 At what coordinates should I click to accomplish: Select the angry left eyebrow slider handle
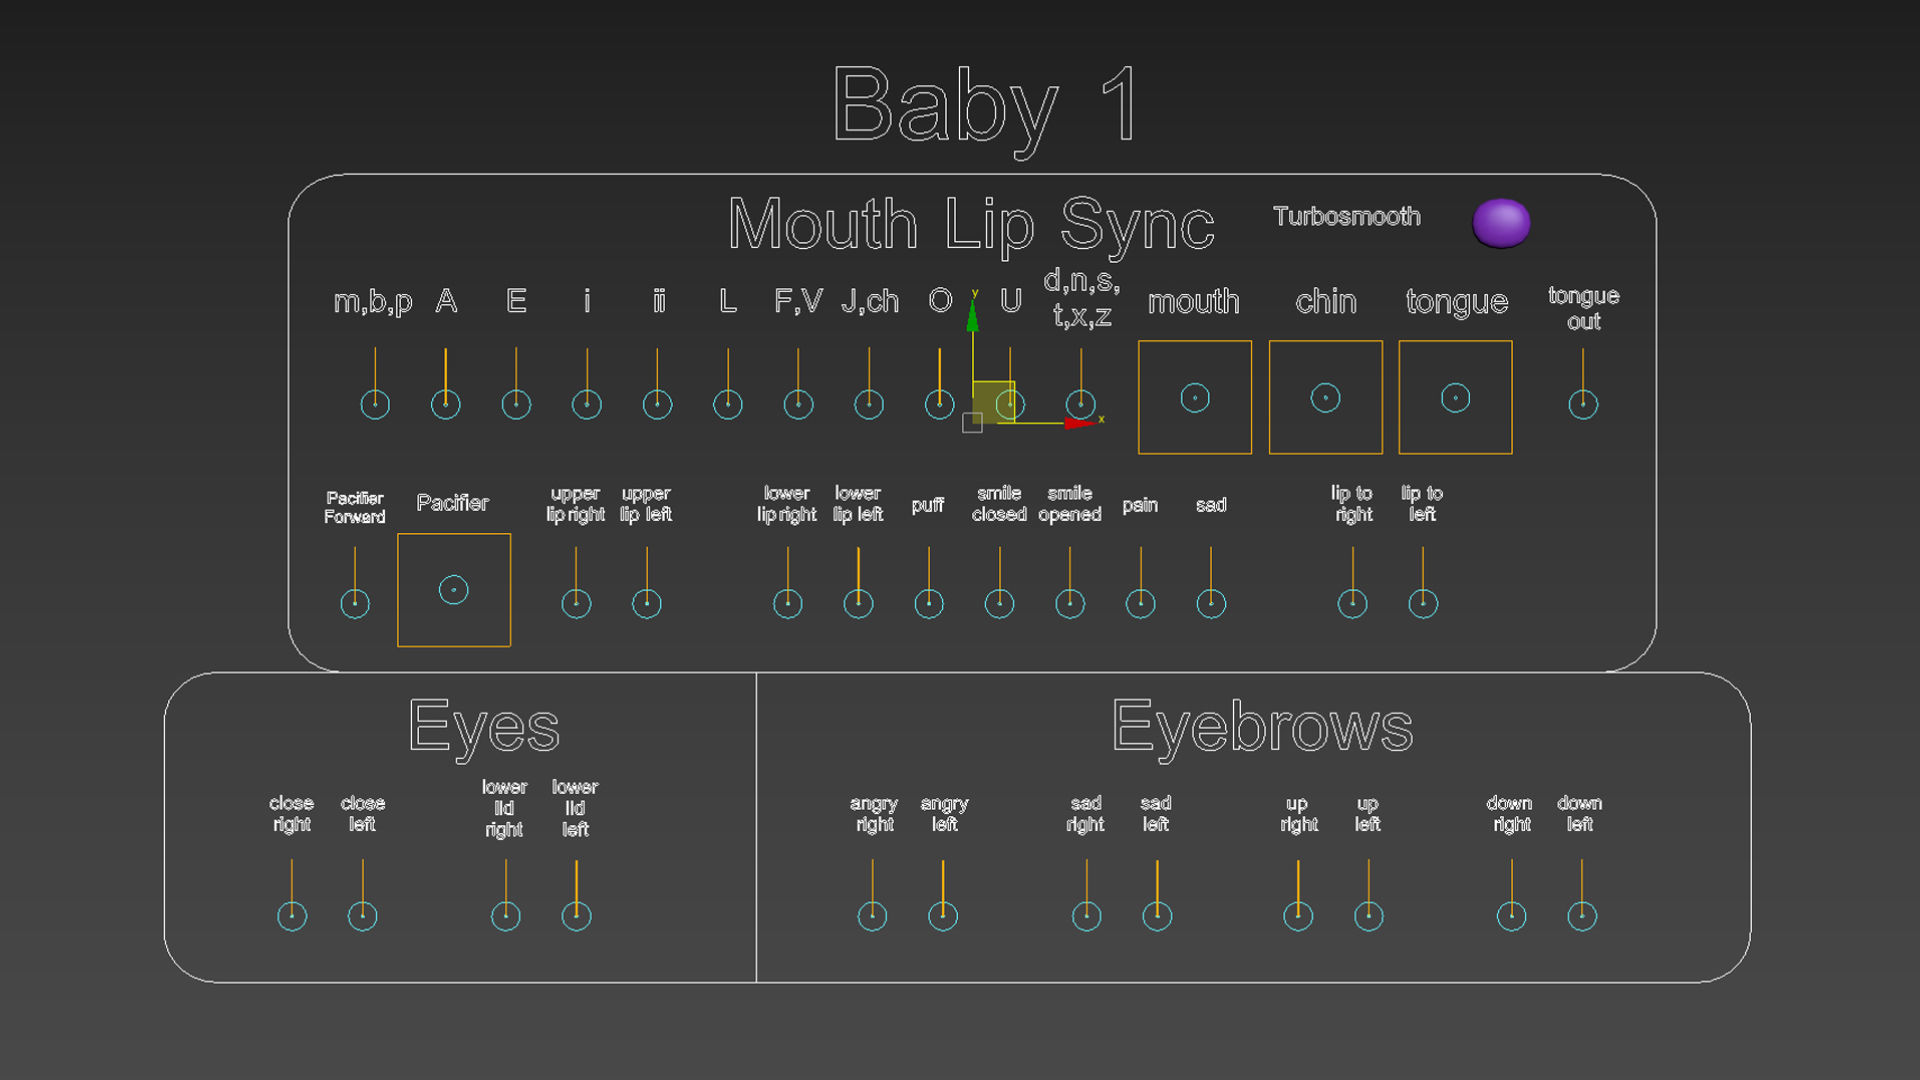click(x=943, y=916)
